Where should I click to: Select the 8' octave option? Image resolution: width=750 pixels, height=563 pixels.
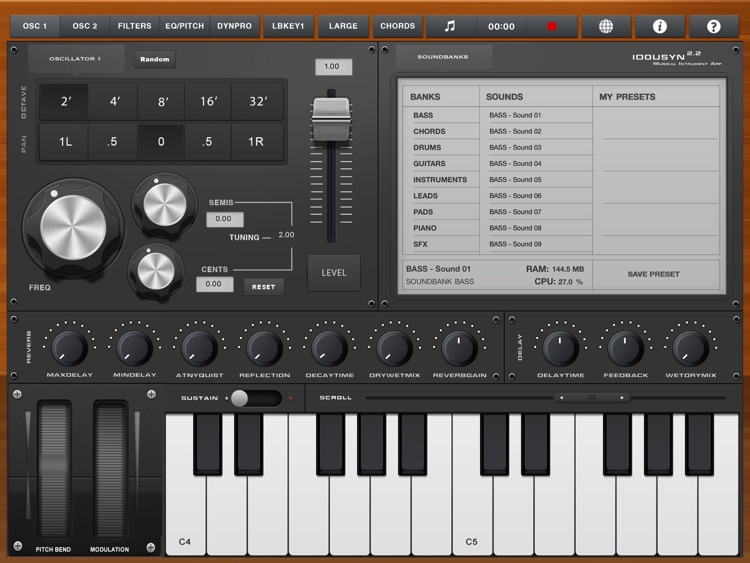(x=162, y=101)
